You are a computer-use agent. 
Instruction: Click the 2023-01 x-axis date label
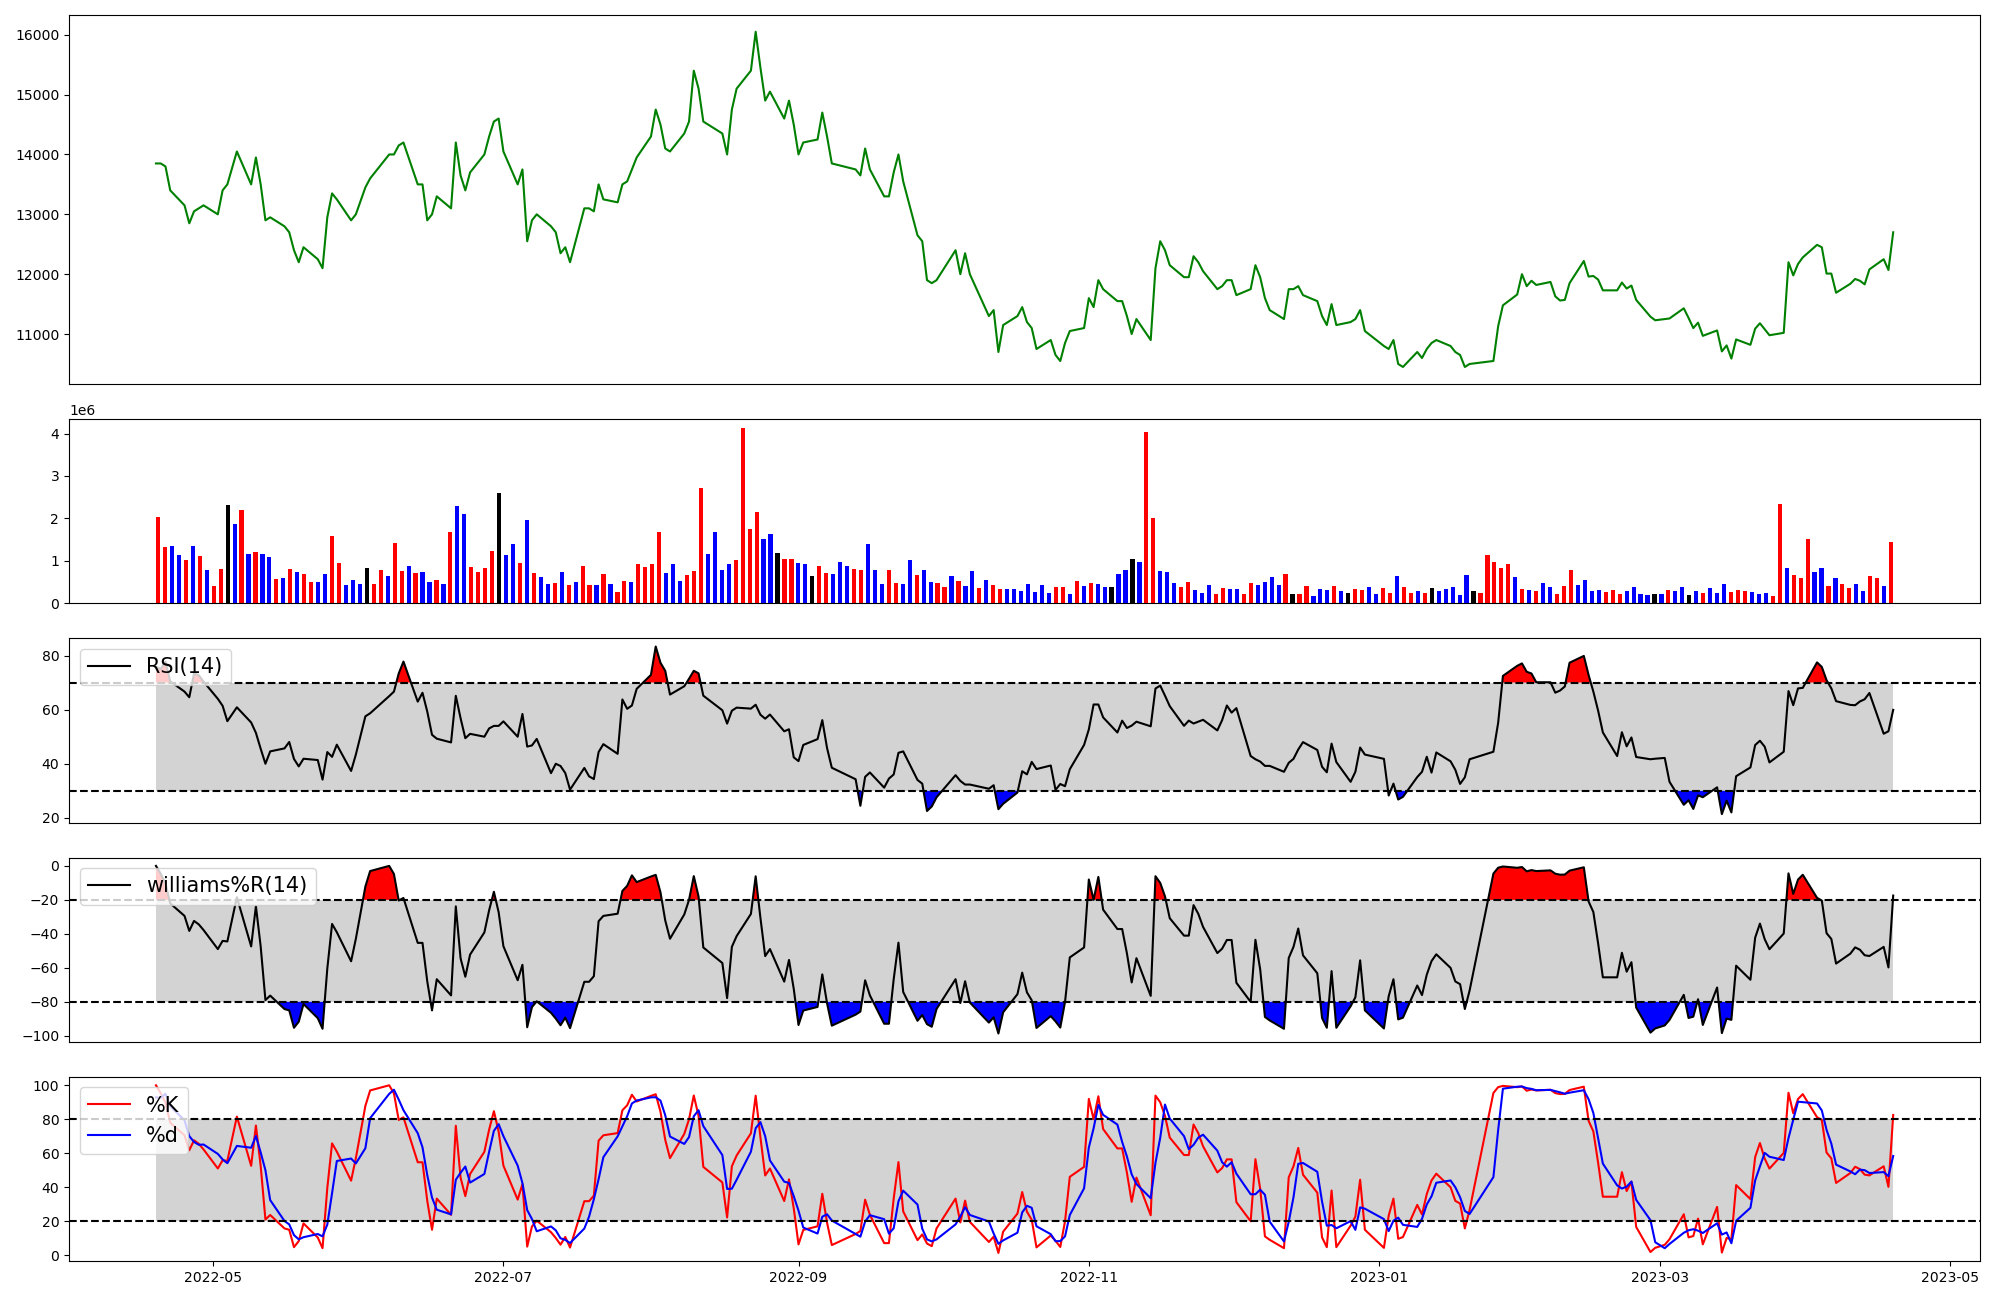1380,1277
